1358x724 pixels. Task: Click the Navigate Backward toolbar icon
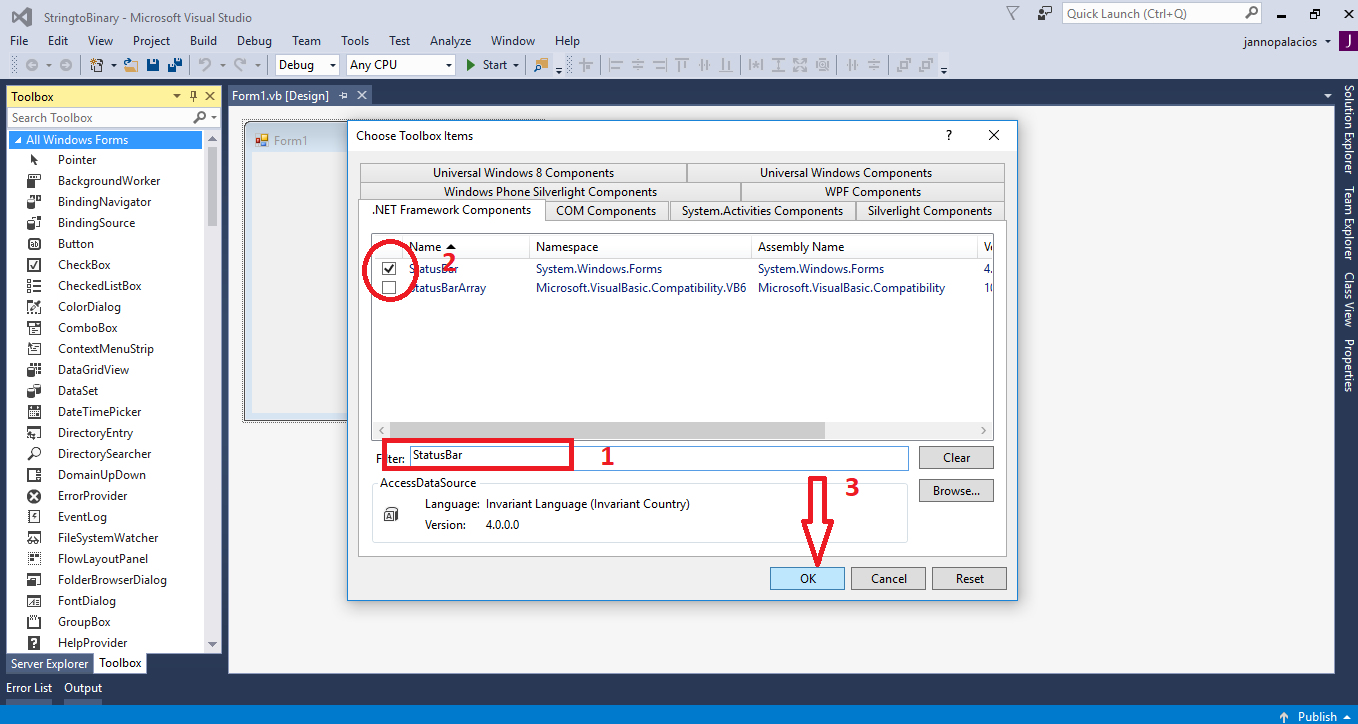coord(32,65)
